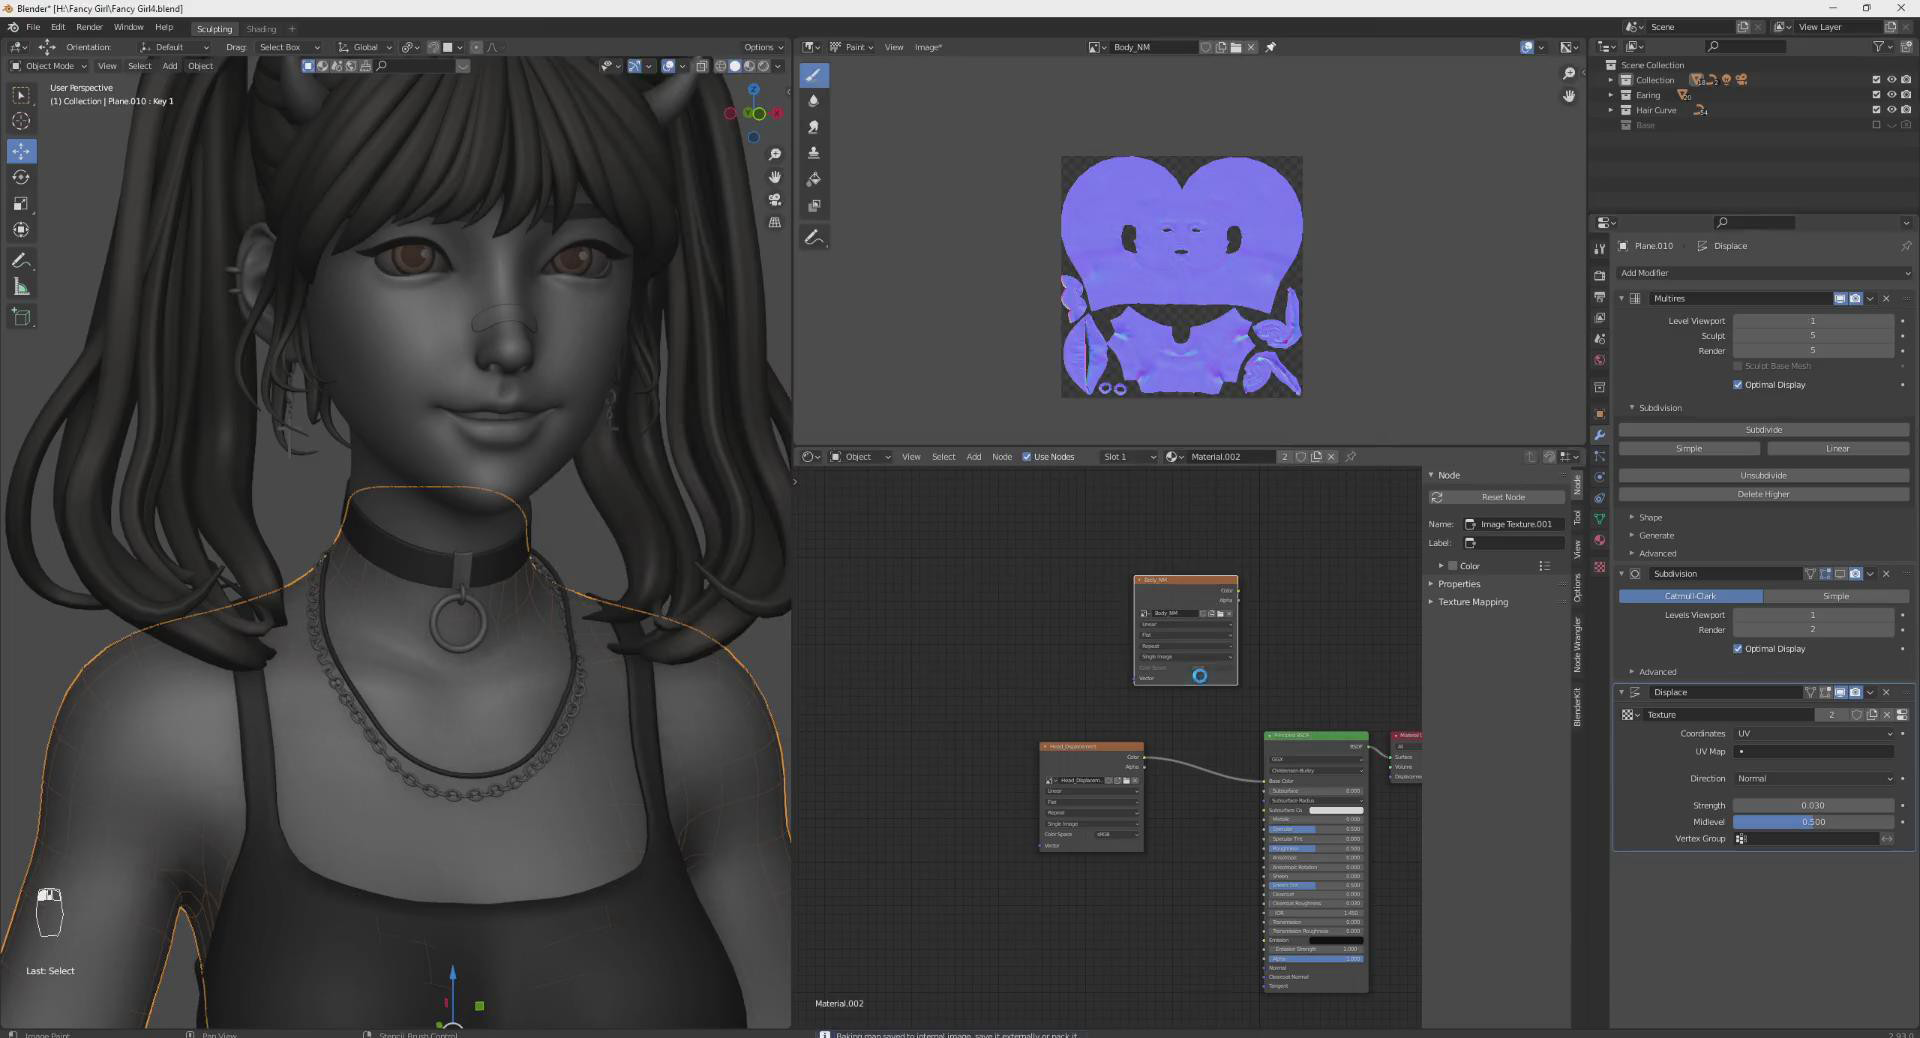Open the File menu

tap(33, 27)
